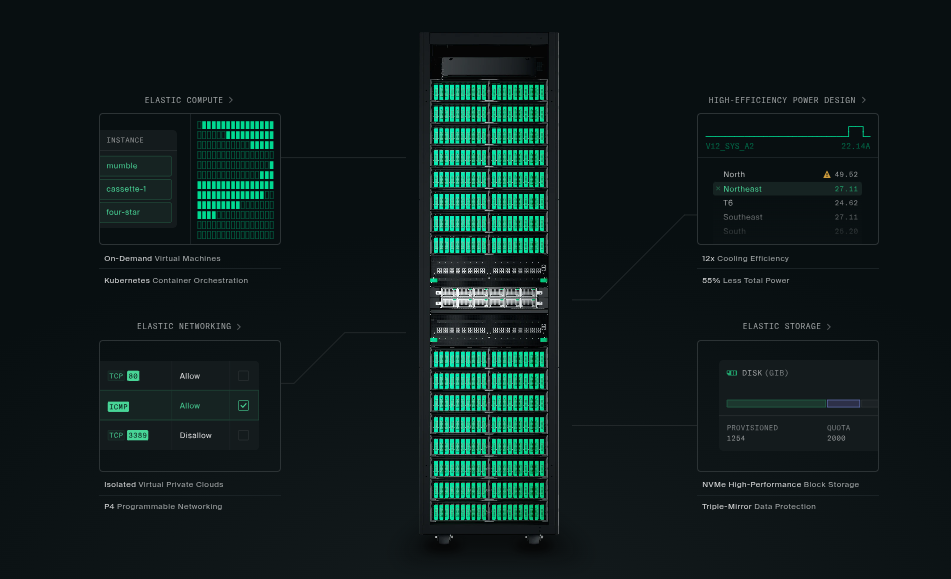Enable the TCP 80 Allow checkbox
This screenshot has width=951, height=579.
tap(243, 376)
